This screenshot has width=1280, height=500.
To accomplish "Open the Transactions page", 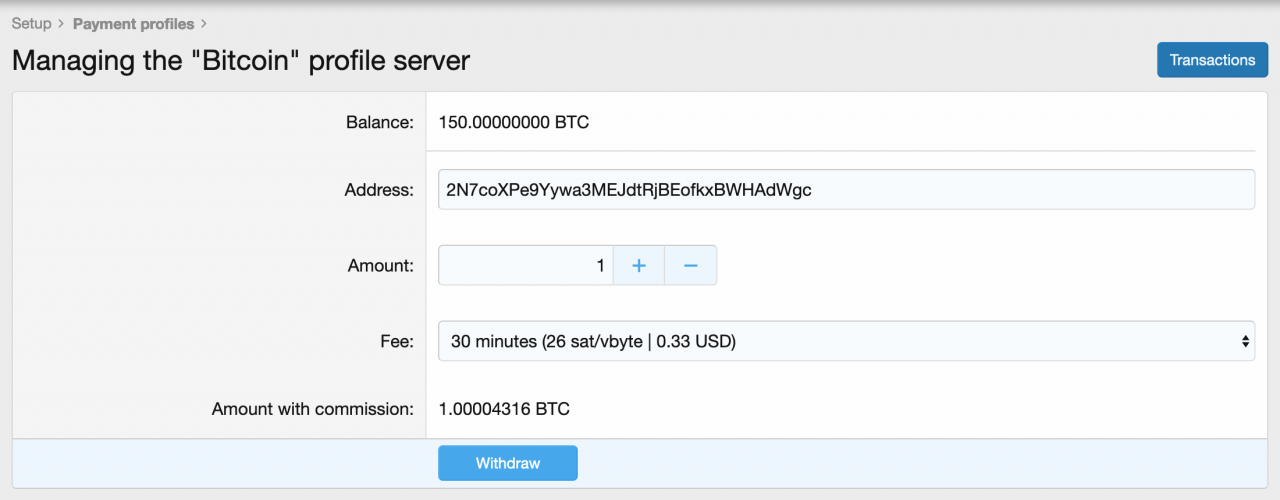I will (x=1212, y=60).
